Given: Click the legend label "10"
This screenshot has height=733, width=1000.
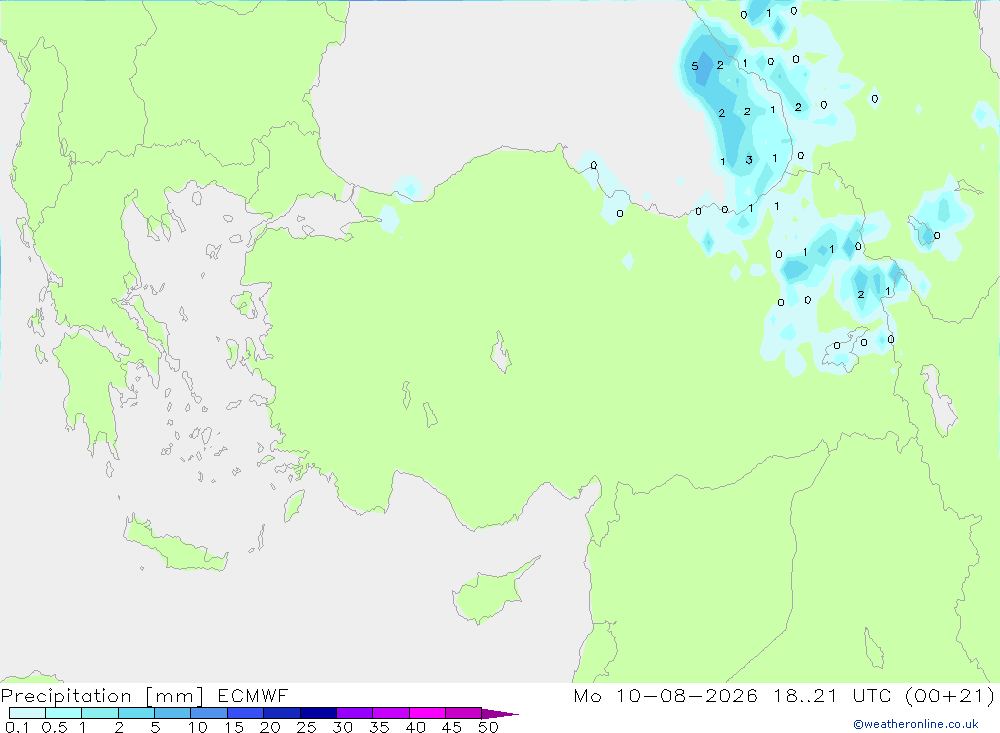Looking at the screenshot, I should click(x=198, y=727).
